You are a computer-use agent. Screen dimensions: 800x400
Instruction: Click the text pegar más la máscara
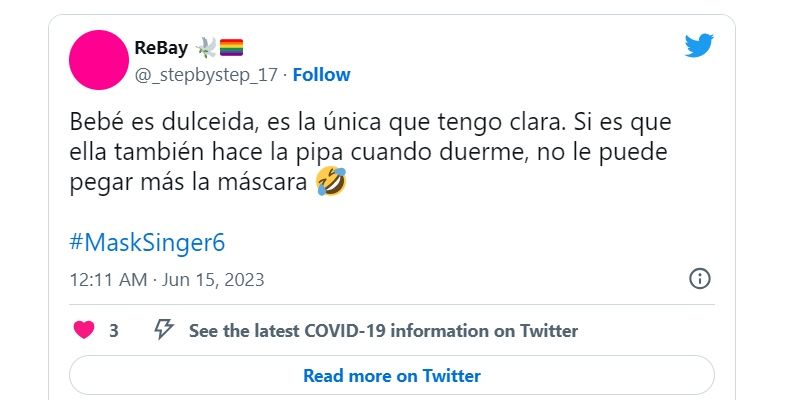tap(188, 183)
